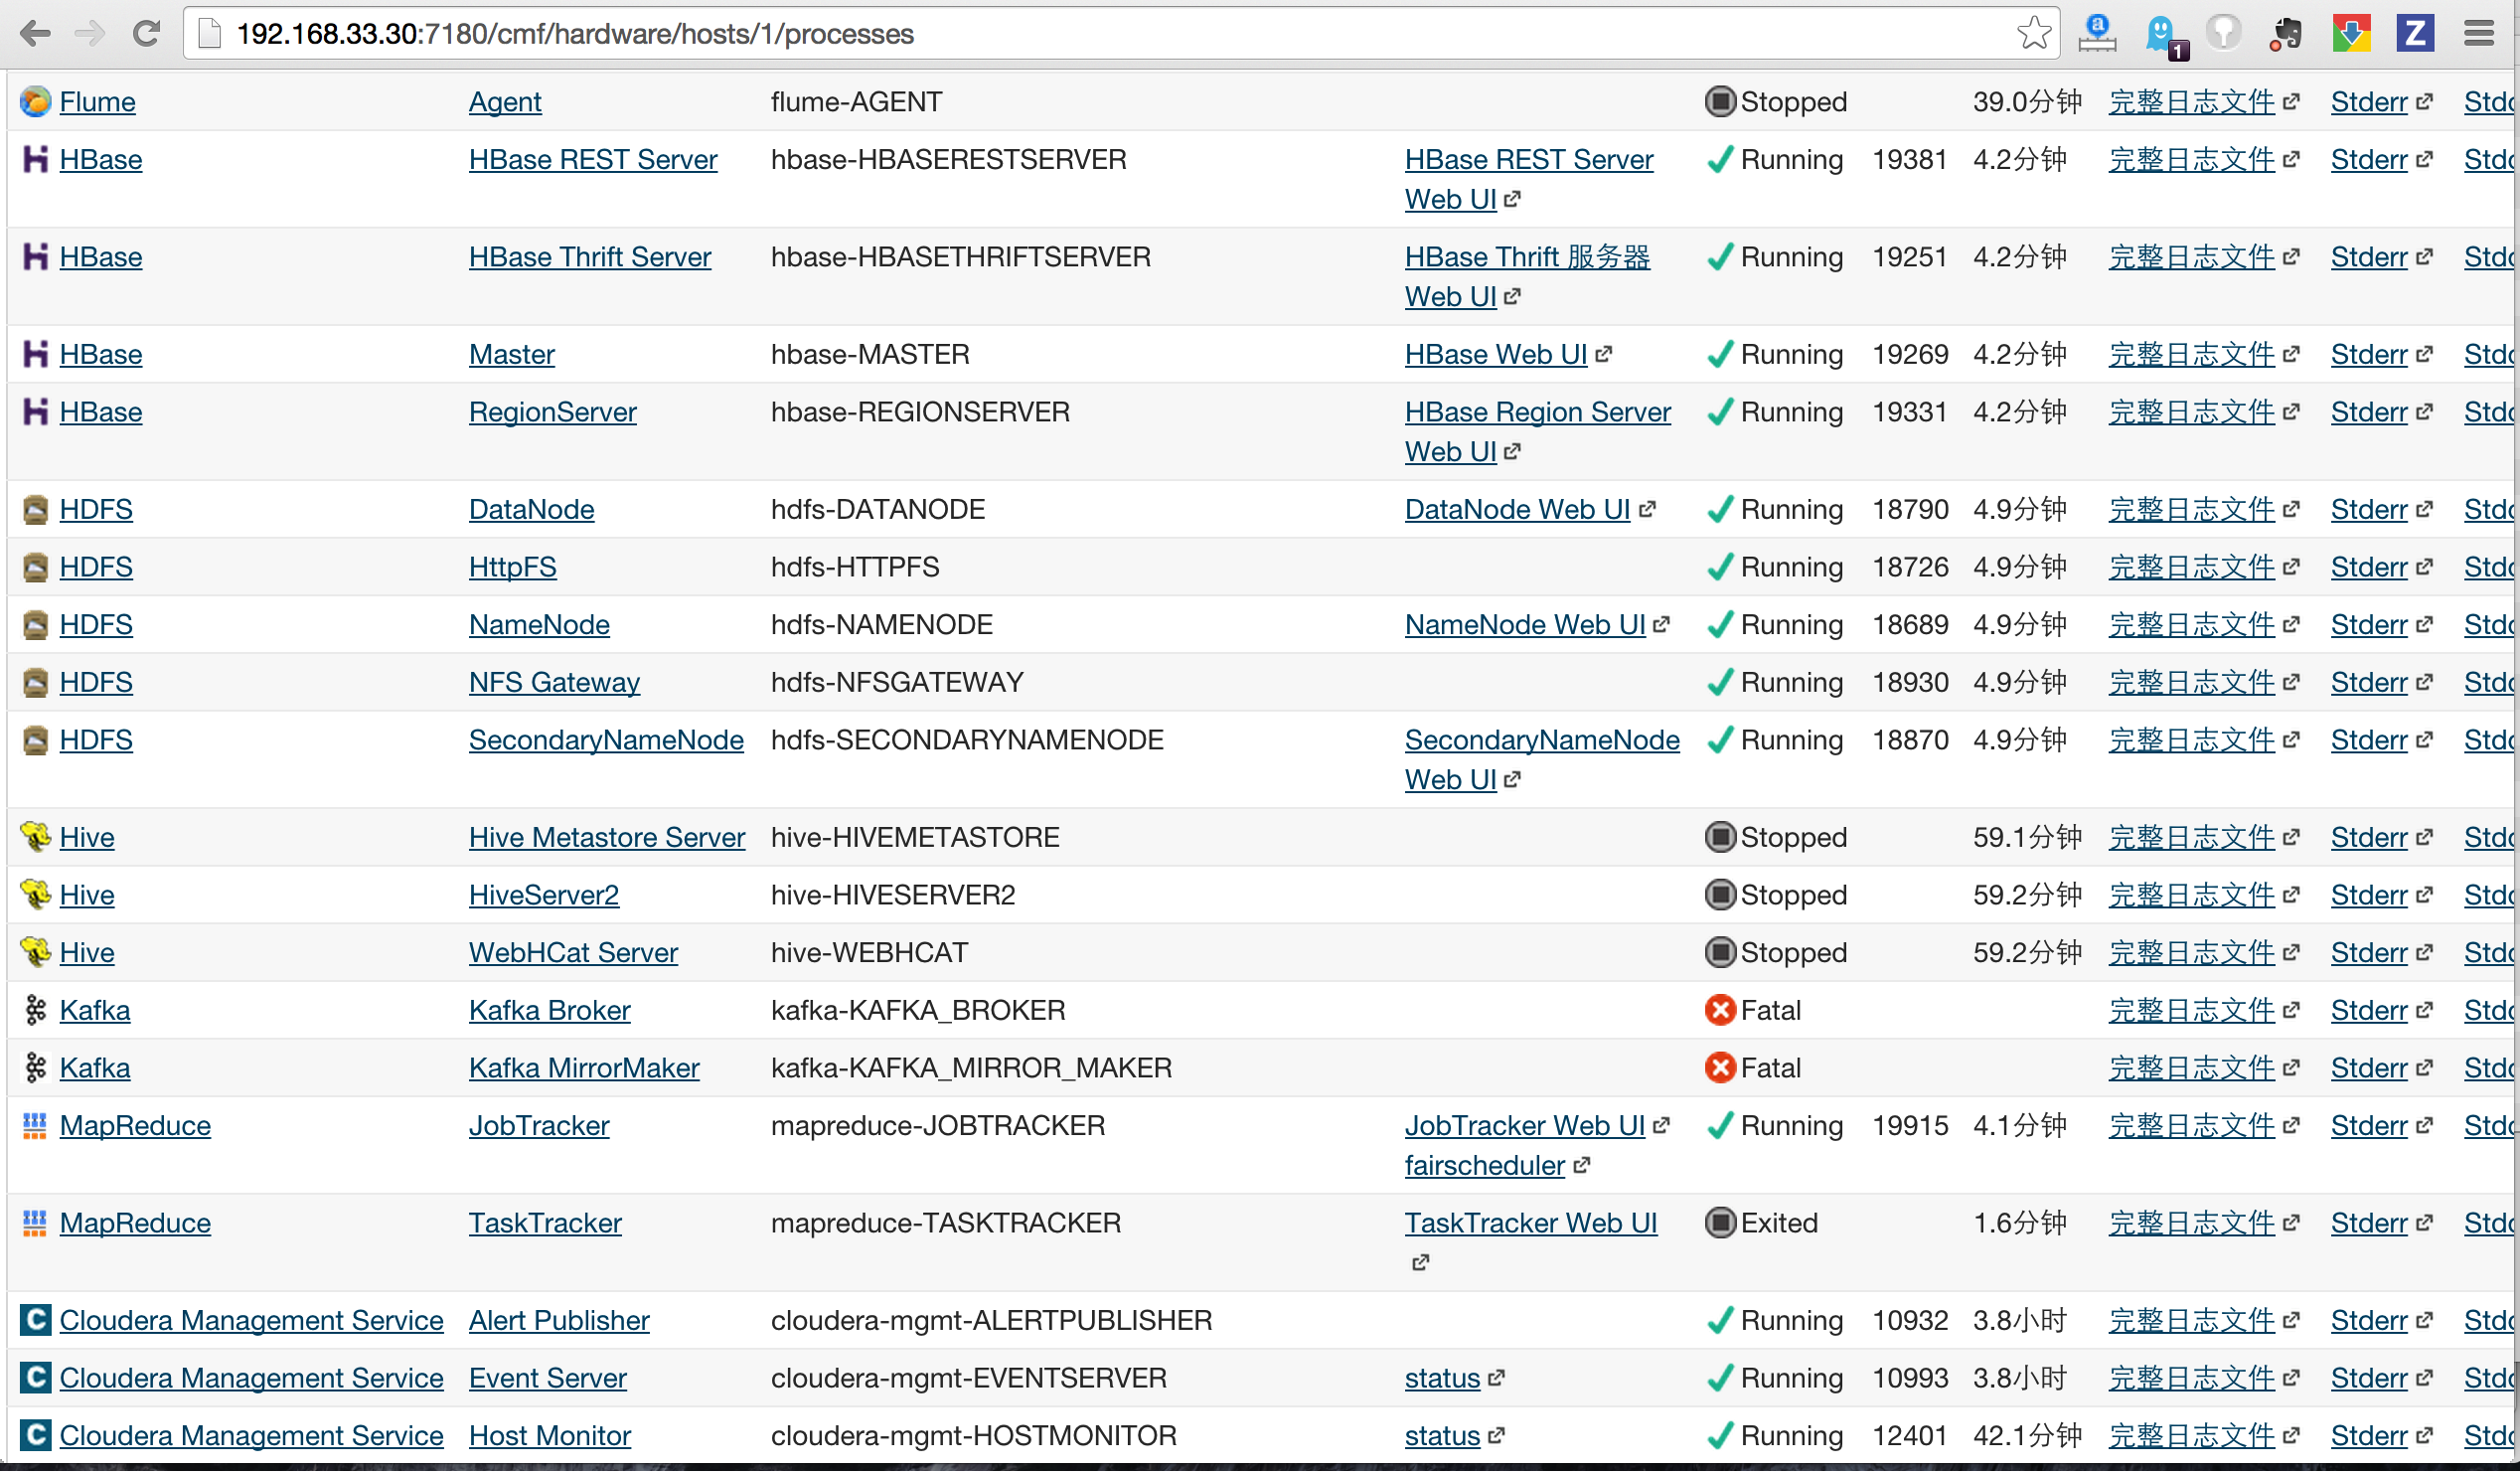Screen dimensions: 2520x1473
Task: Click the bookmark star icon in address bar
Action: pos(2033,34)
